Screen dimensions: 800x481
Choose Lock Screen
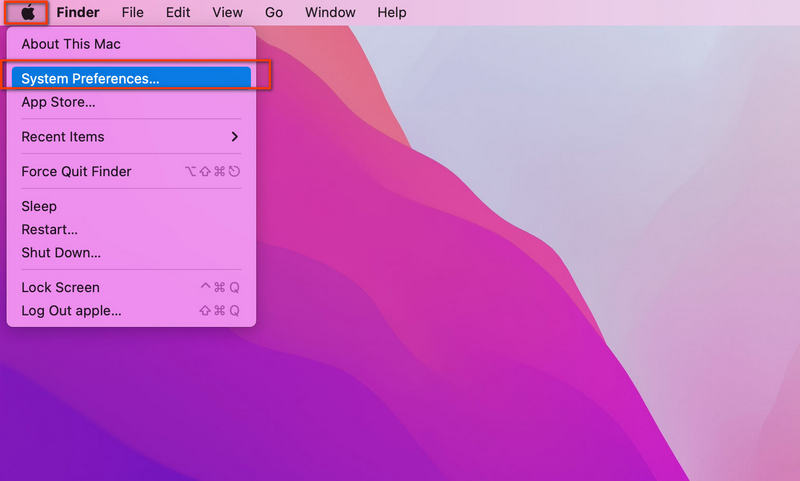[60, 287]
